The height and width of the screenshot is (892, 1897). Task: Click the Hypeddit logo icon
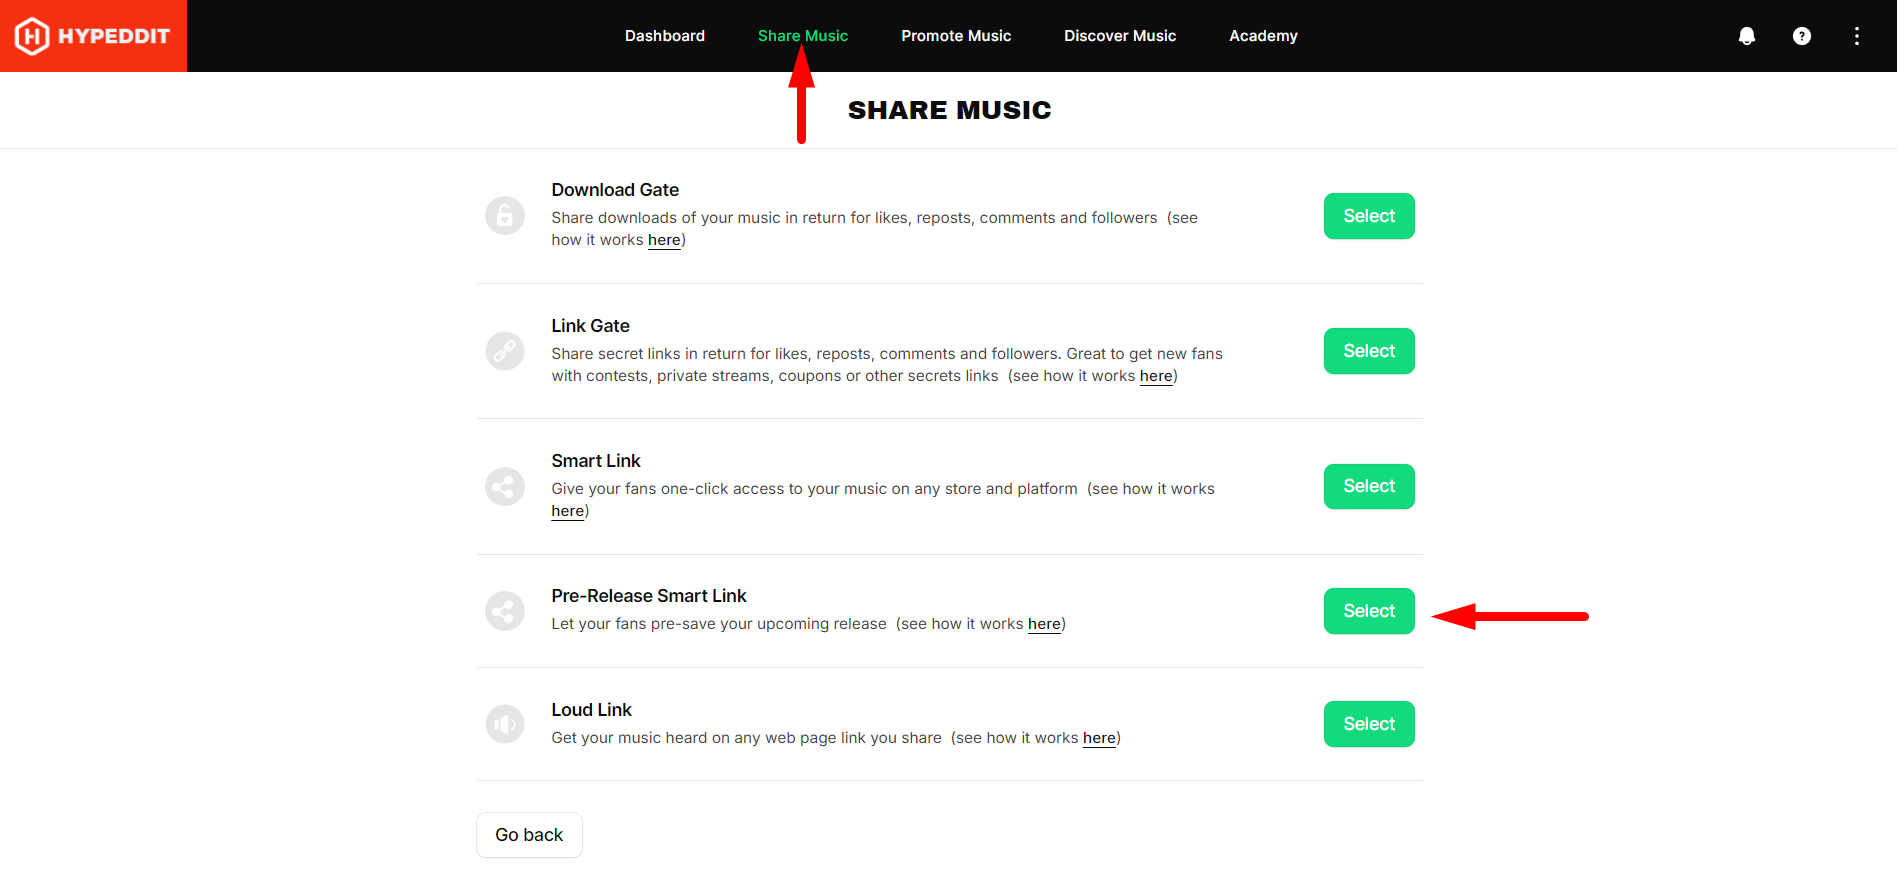(x=32, y=36)
